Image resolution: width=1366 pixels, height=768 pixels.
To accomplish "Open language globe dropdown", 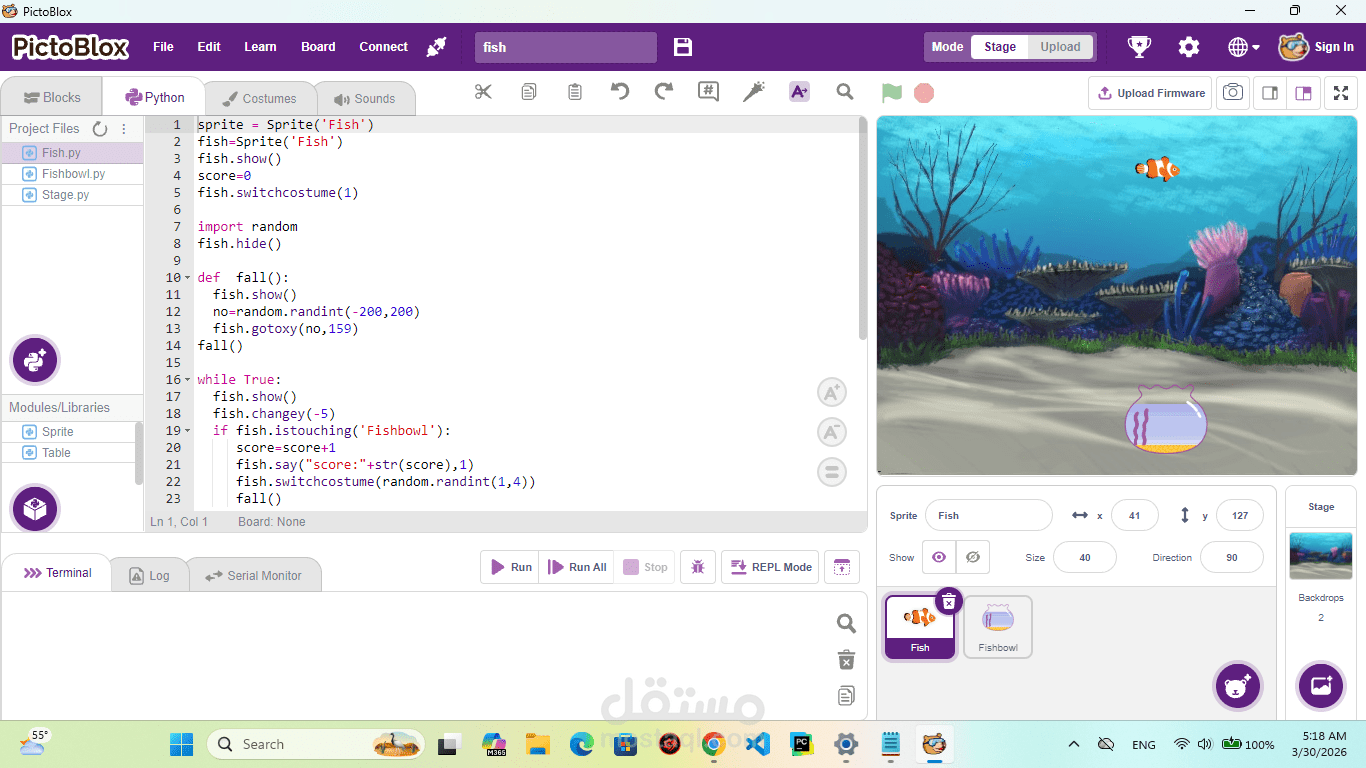I will 1244,47.
